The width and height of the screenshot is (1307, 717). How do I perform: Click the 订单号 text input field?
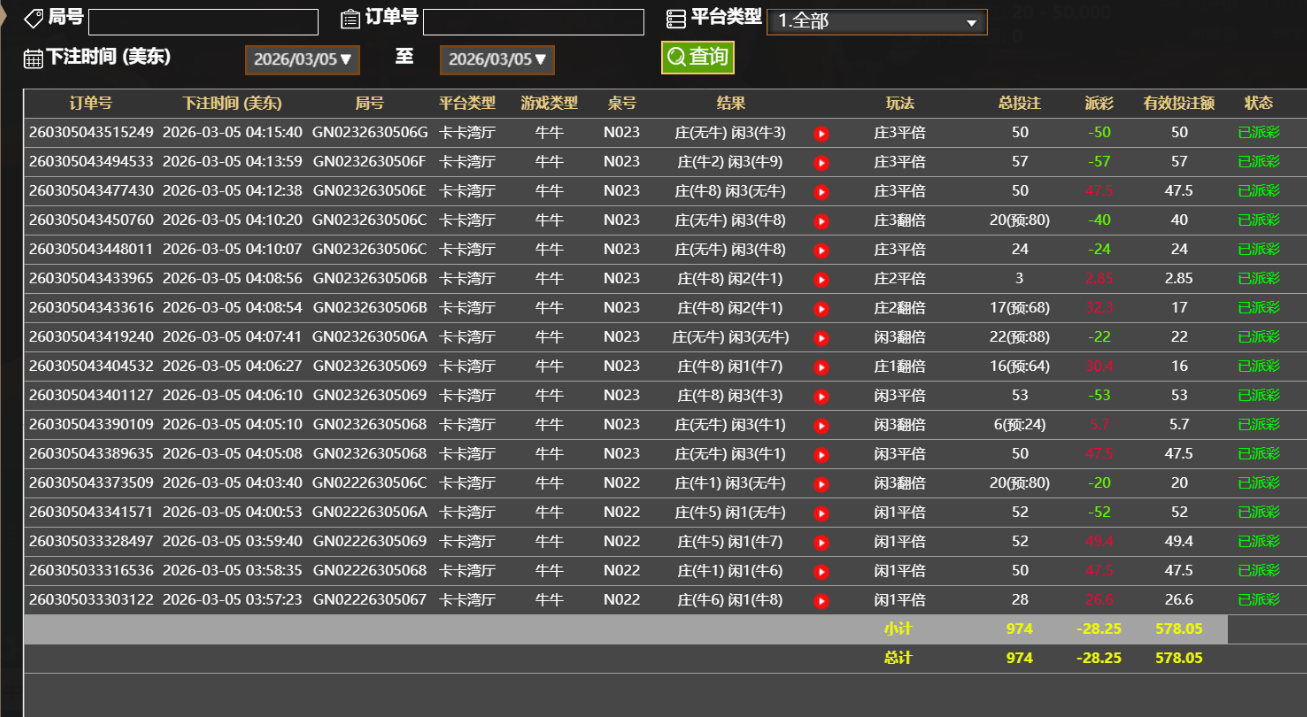[x=533, y=22]
